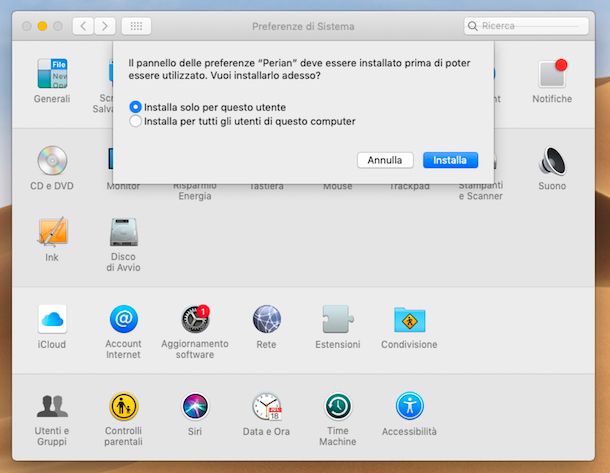The image size is (610, 473).
Task: Select Installa solo per questo utente
Action: pos(135,107)
